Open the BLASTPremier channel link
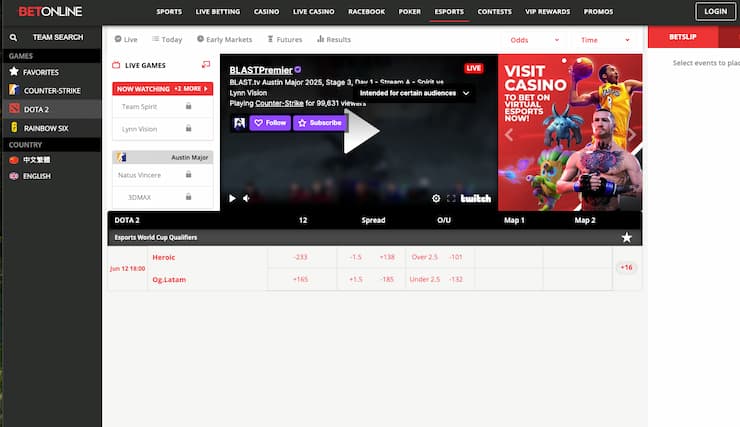740x427 pixels. coord(261,70)
